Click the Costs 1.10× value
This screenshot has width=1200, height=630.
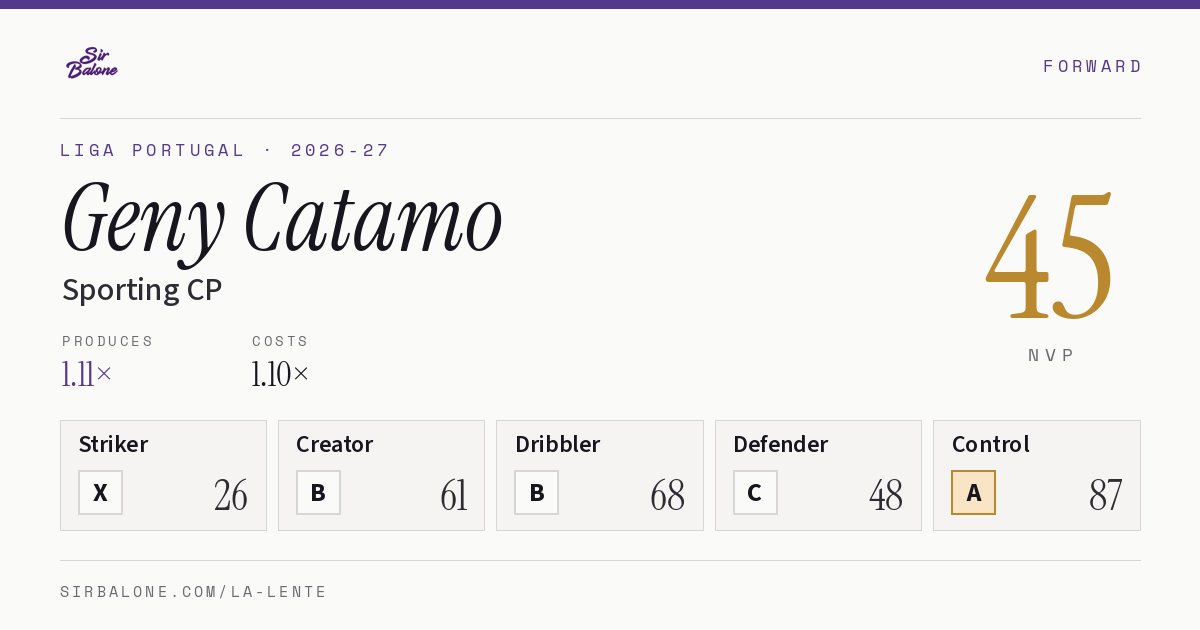280,375
